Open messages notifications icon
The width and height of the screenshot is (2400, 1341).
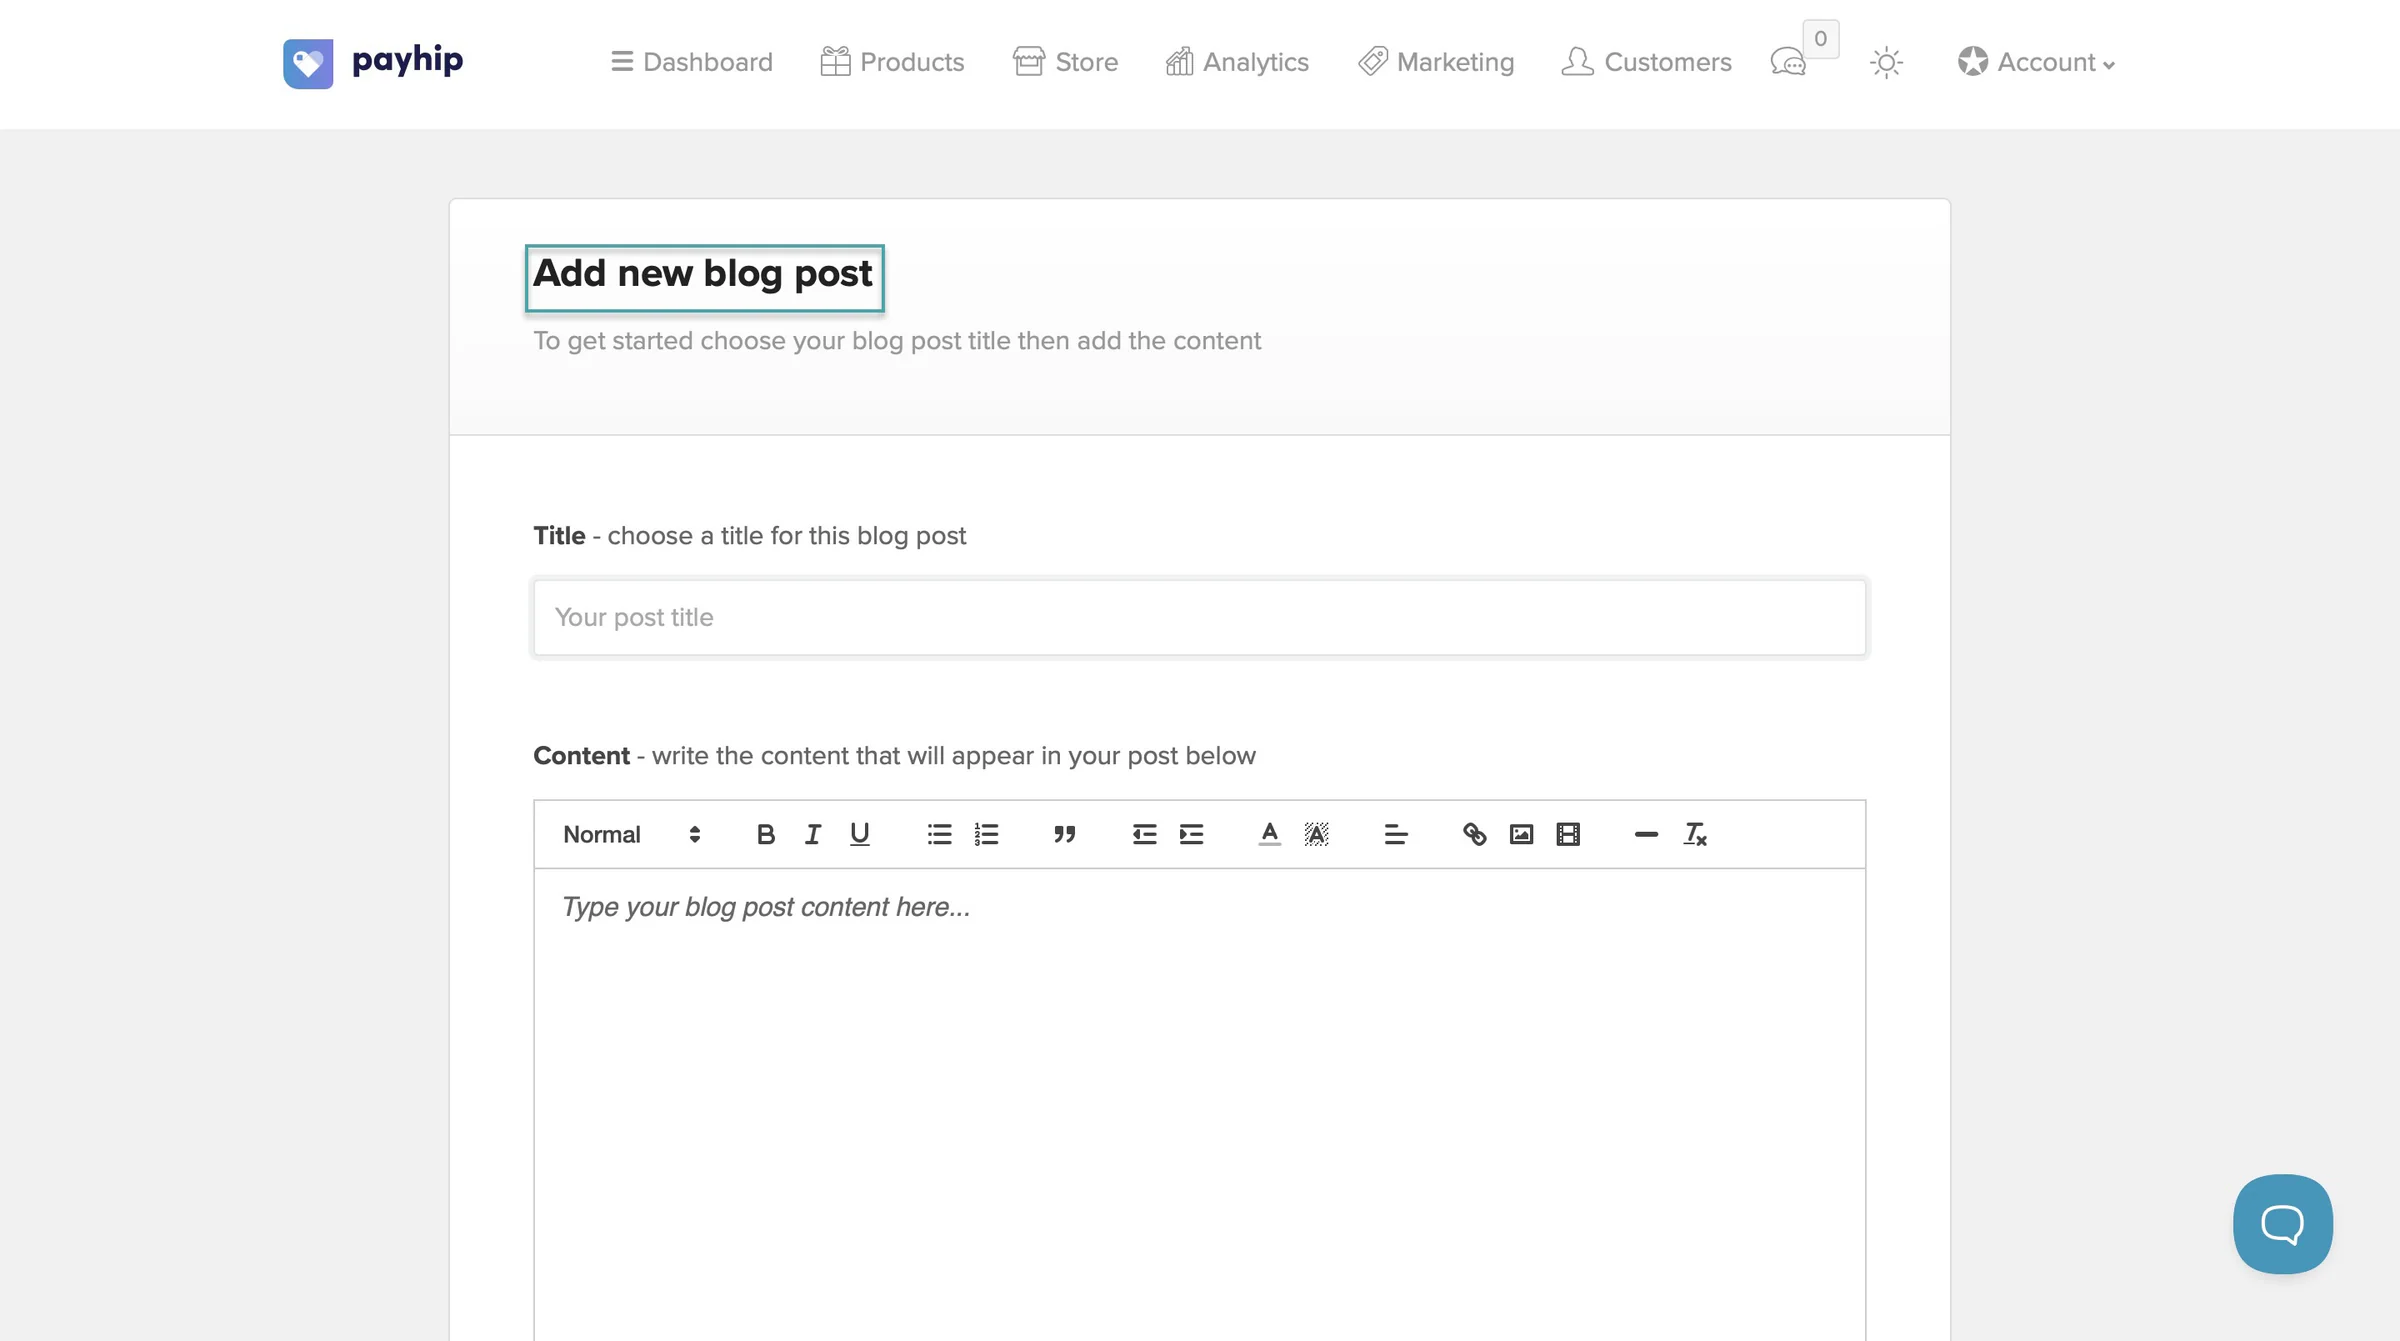(x=1788, y=62)
